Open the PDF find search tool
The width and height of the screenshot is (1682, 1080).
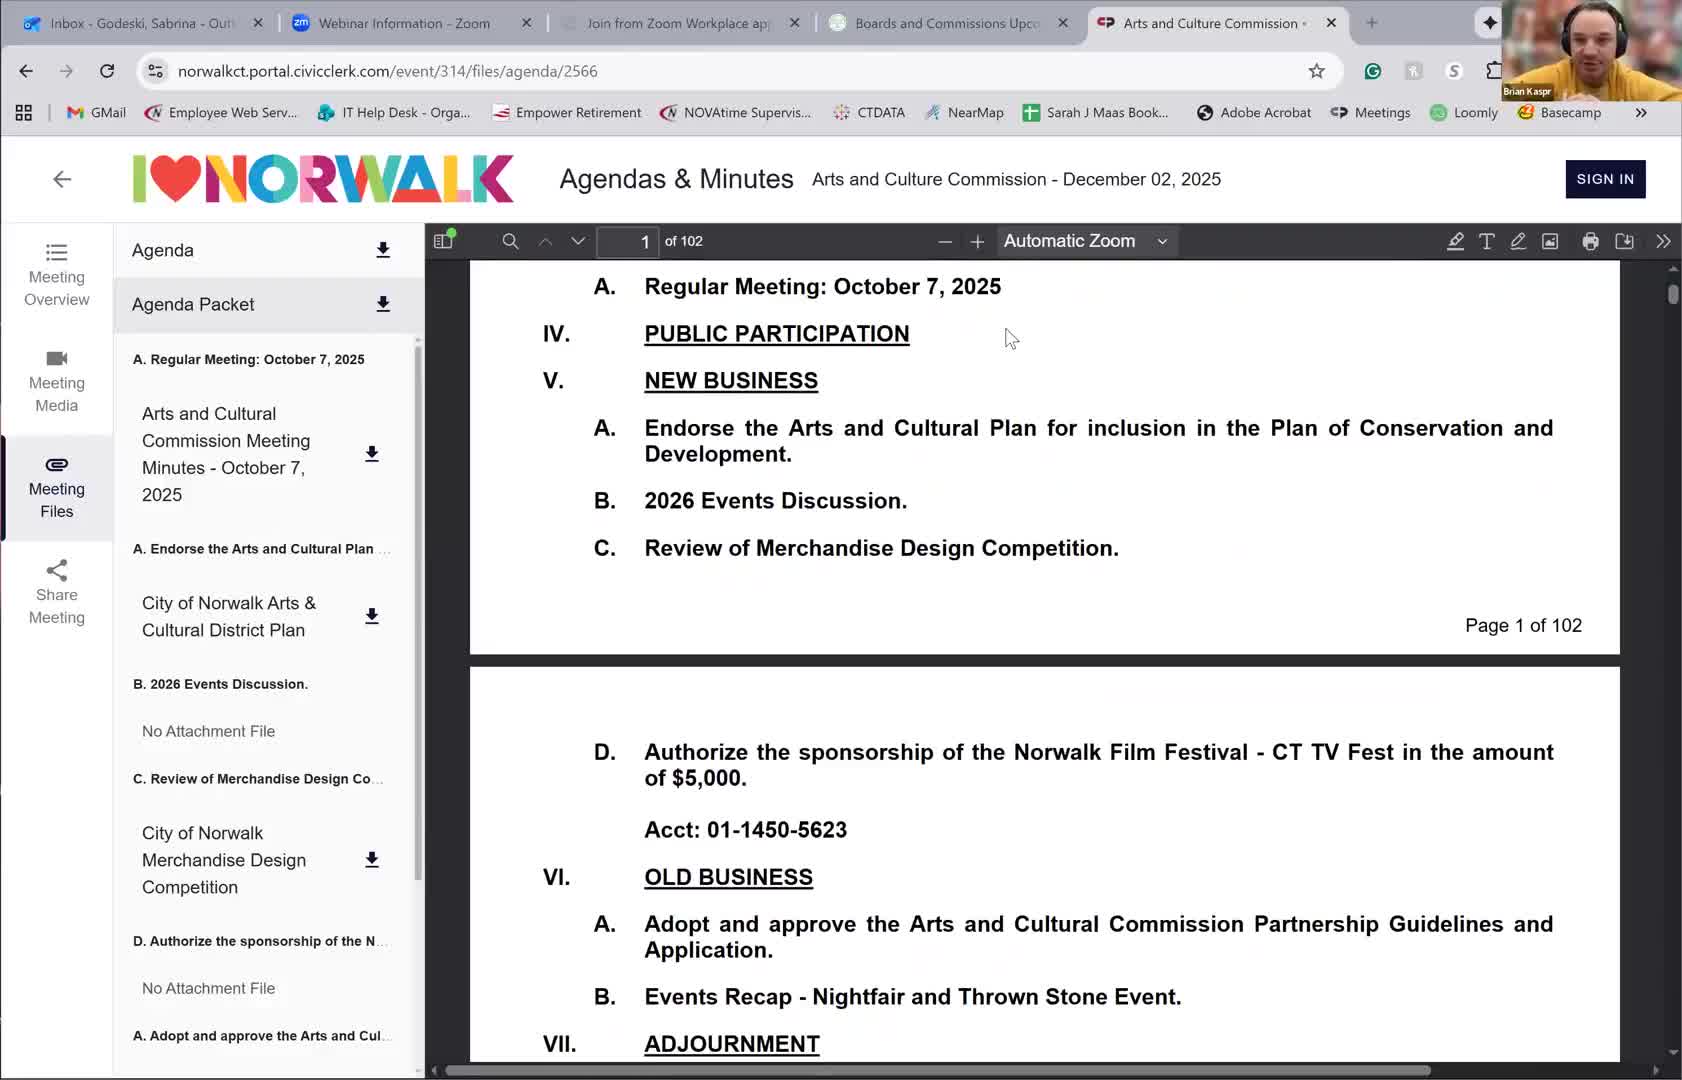pos(510,241)
